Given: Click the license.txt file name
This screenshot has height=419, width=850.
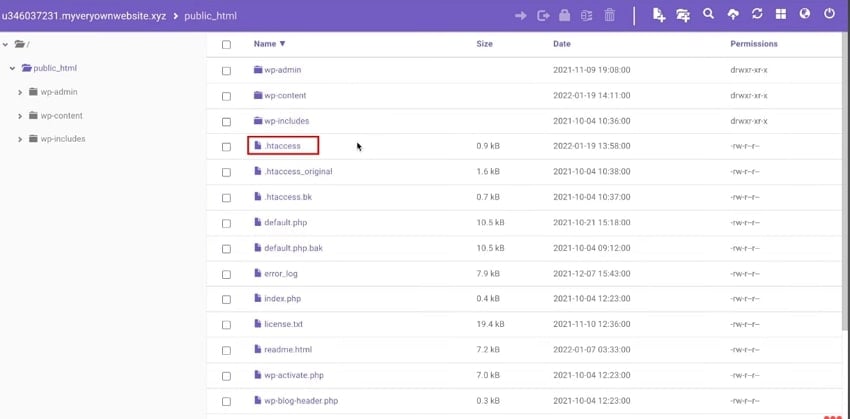Looking at the screenshot, I should 284,324.
